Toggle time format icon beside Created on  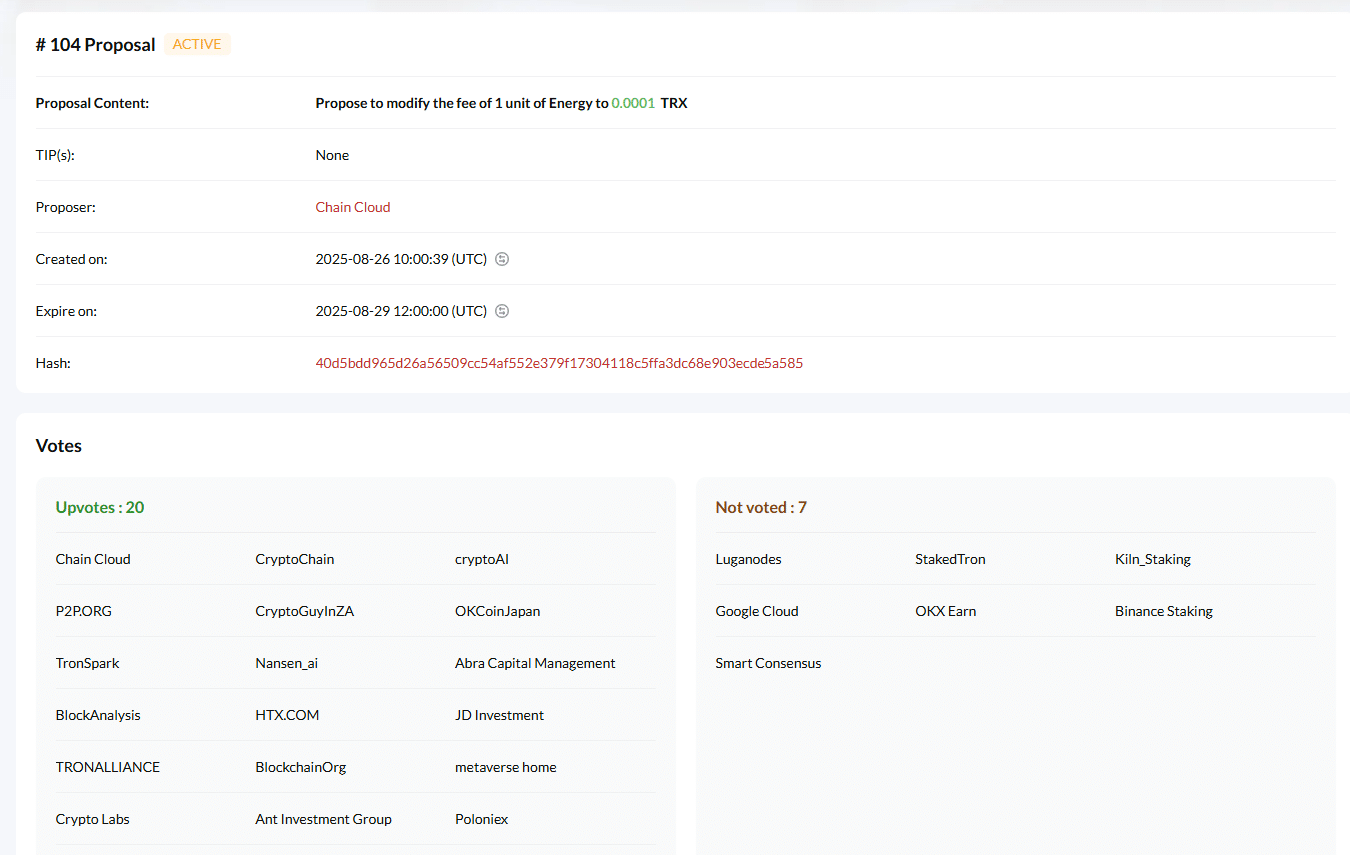(x=503, y=259)
